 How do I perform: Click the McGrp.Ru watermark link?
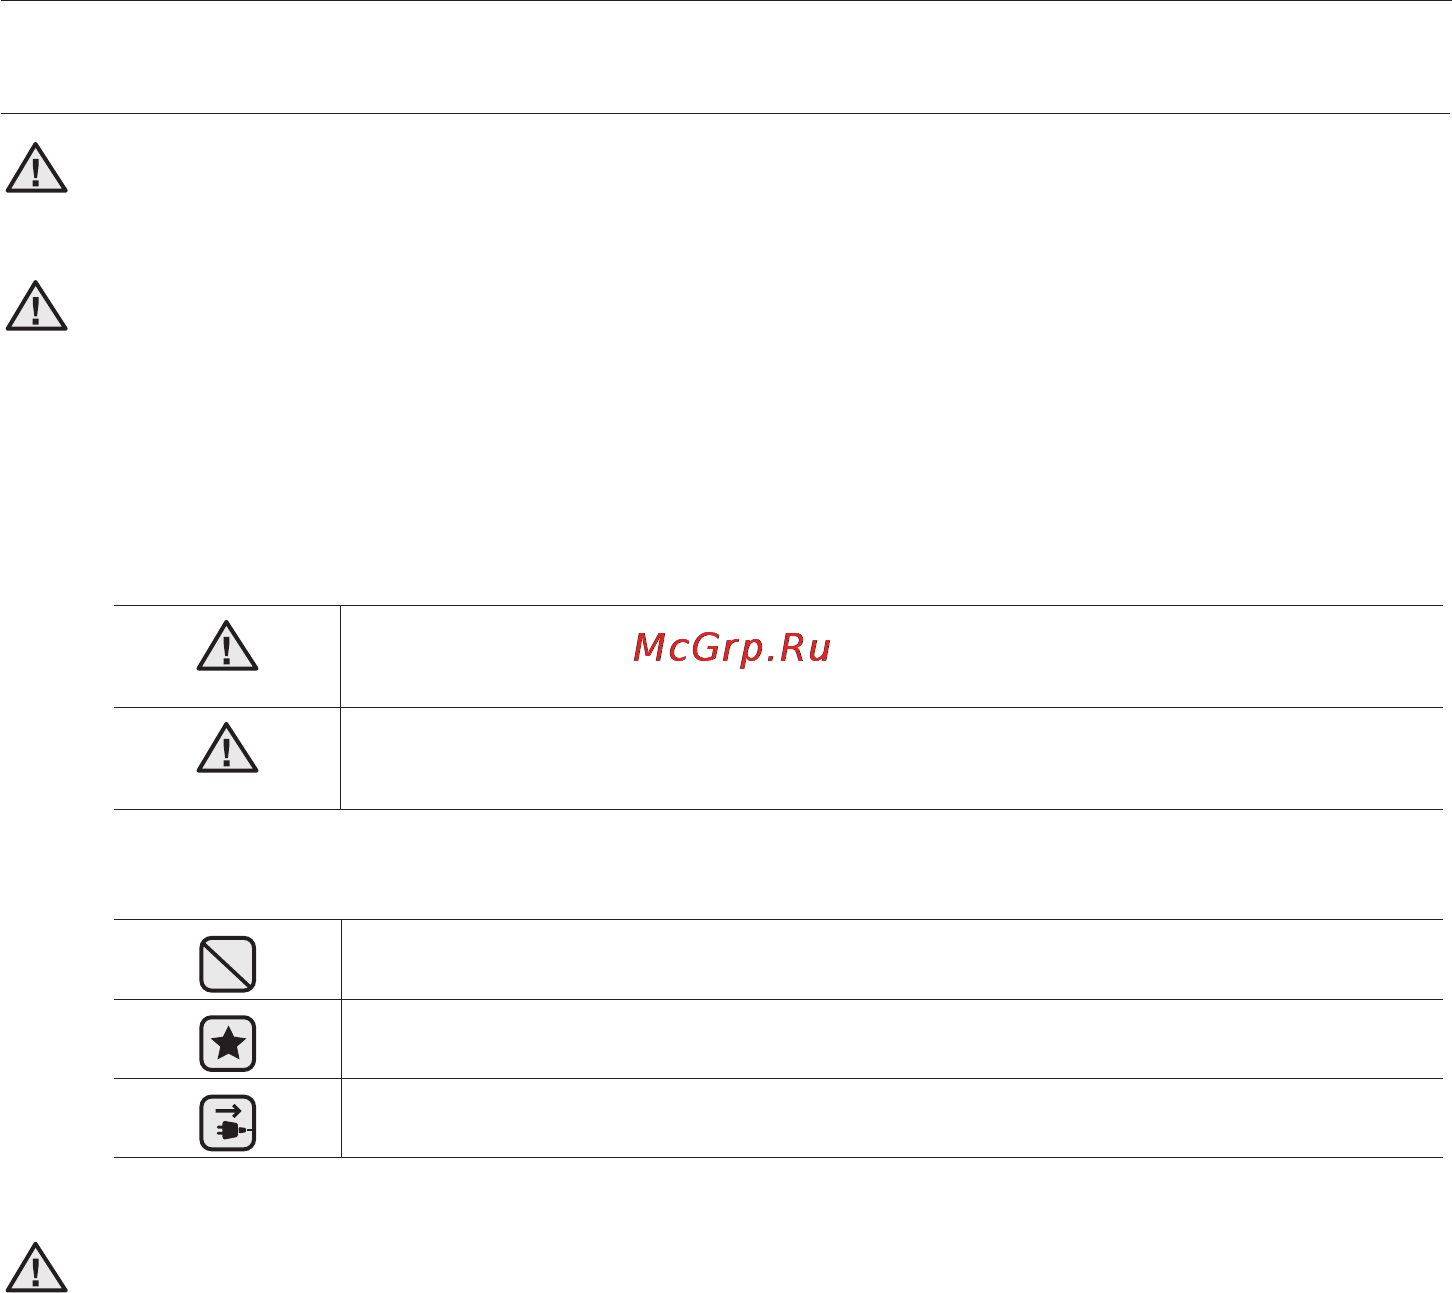point(732,649)
